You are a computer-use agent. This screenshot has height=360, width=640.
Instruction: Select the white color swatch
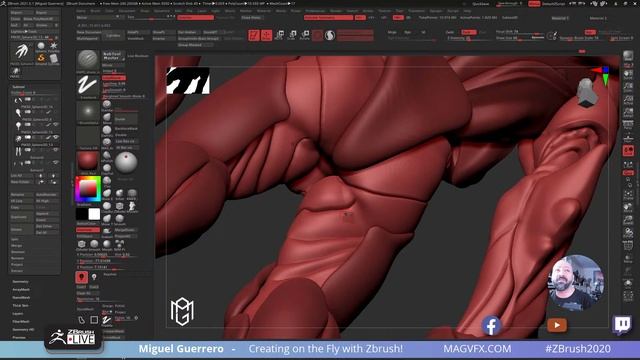[x=94, y=214]
